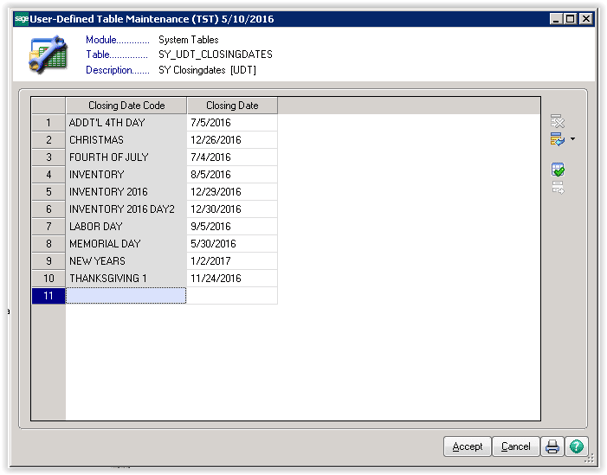This screenshot has height=475, width=607.
Task: Select the LABOR DAY code cell
Action: tap(125, 226)
